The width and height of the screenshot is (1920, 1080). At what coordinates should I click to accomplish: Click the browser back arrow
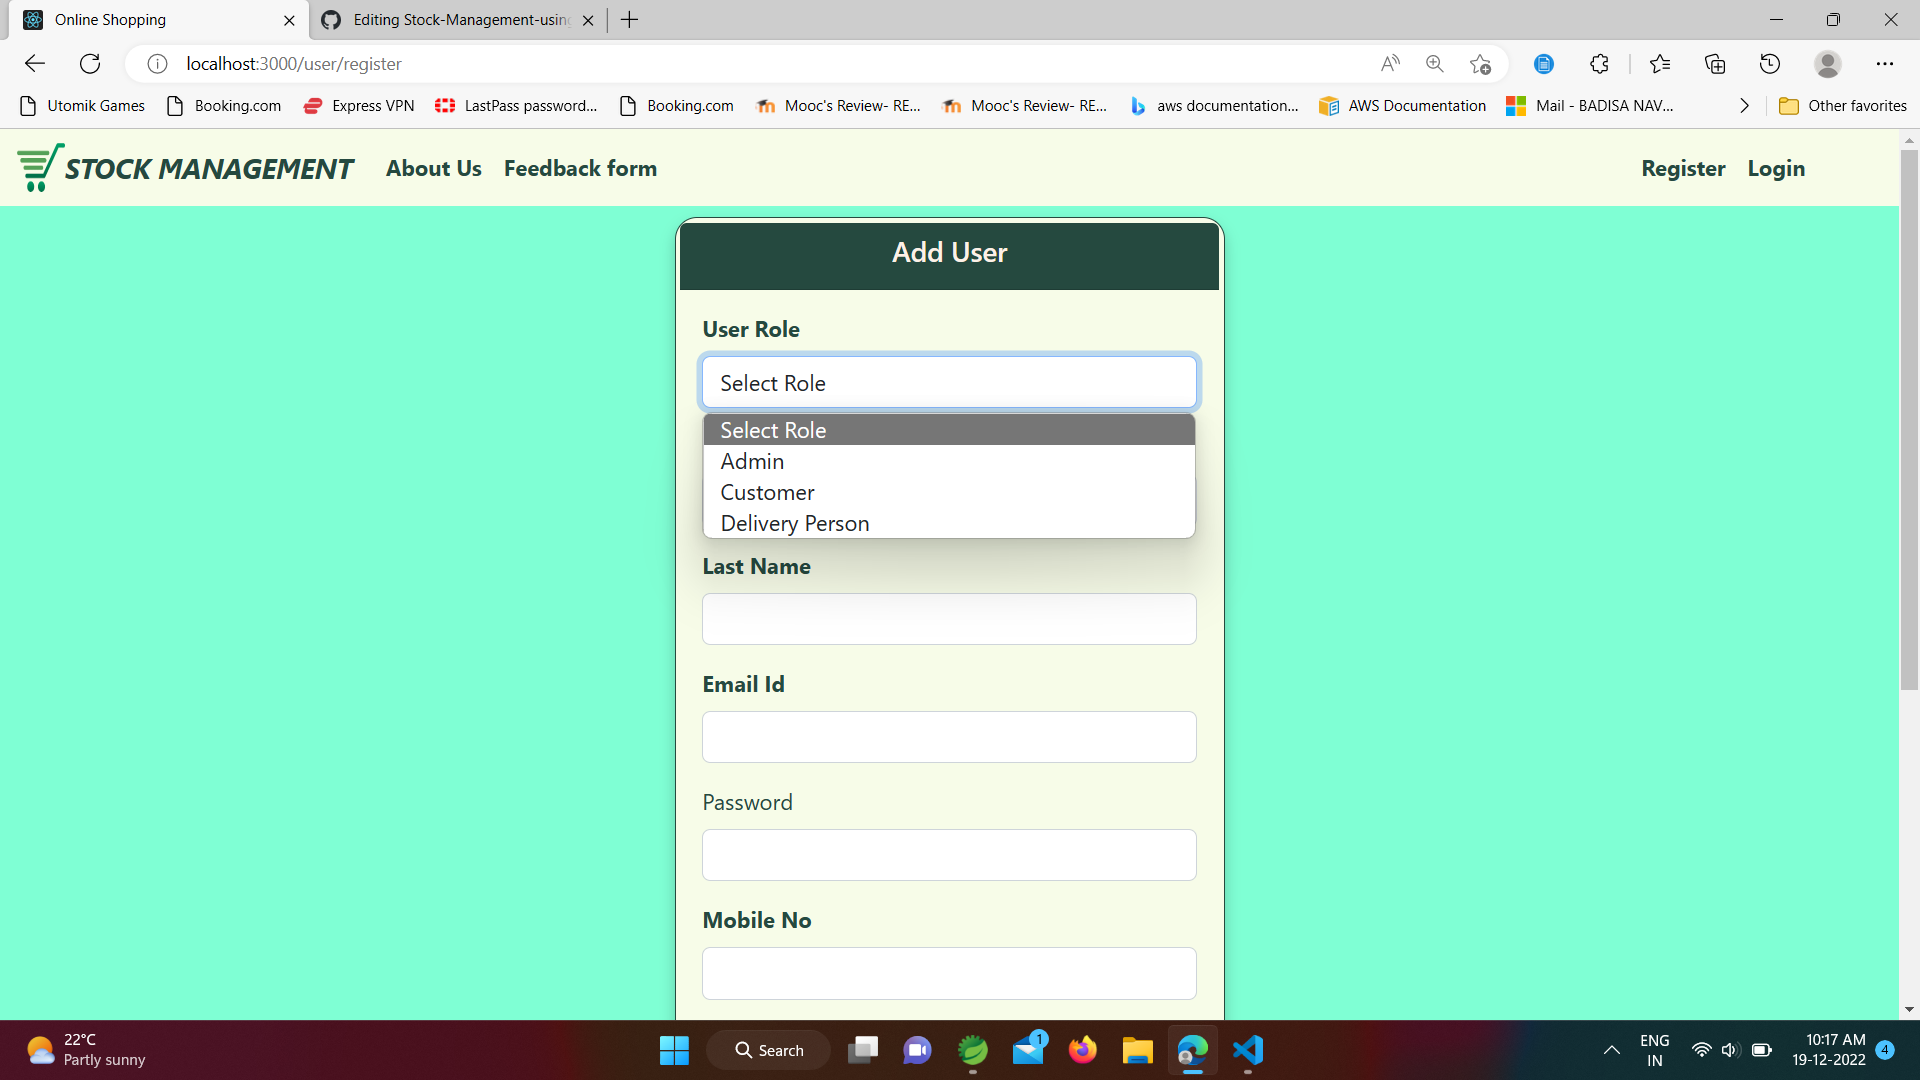point(35,64)
